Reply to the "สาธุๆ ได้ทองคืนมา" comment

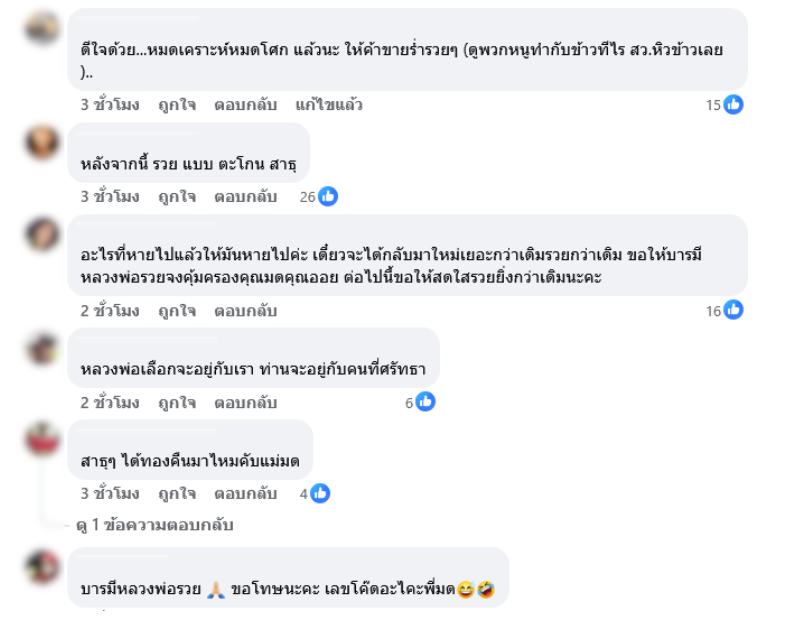coord(245,493)
